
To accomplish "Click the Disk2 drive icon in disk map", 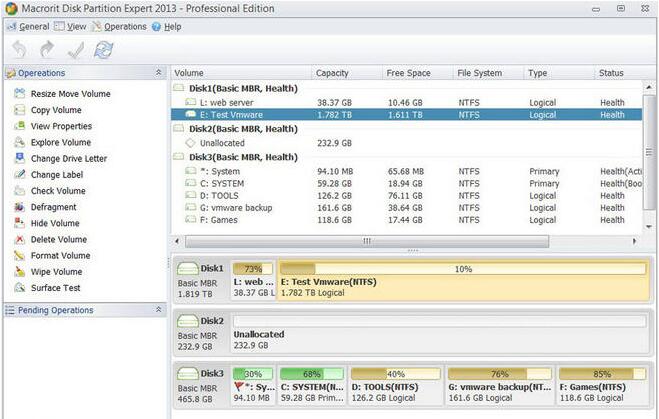I will click(x=187, y=321).
